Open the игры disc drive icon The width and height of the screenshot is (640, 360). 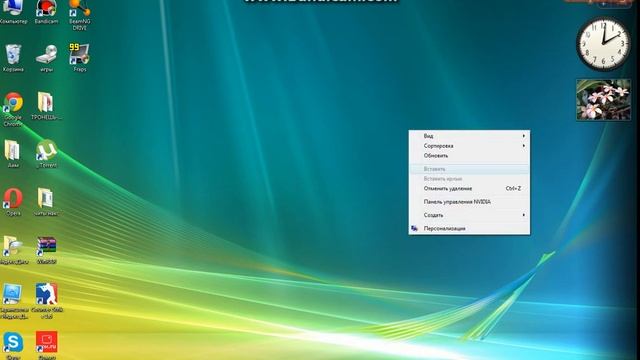pyautogui.click(x=46, y=58)
